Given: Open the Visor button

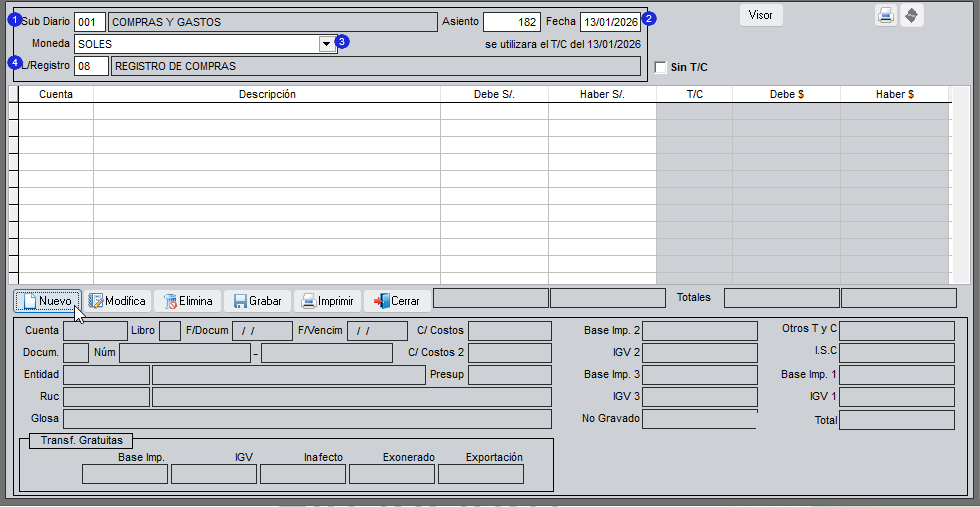Looking at the screenshot, I should [x=761, y=15].
